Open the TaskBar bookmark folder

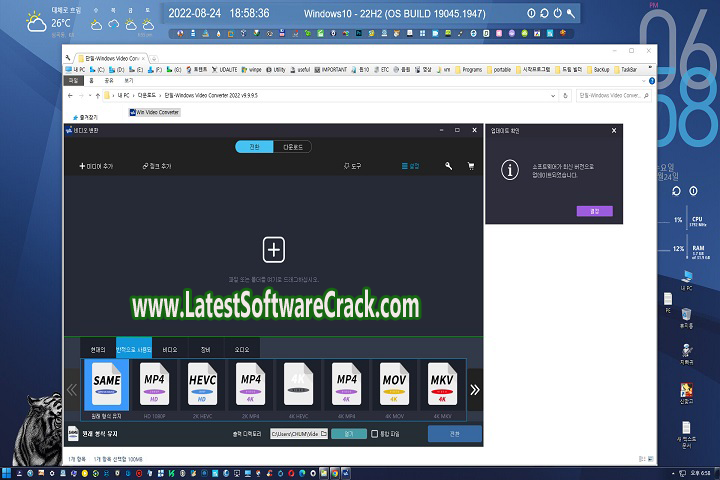pos(625,70)
